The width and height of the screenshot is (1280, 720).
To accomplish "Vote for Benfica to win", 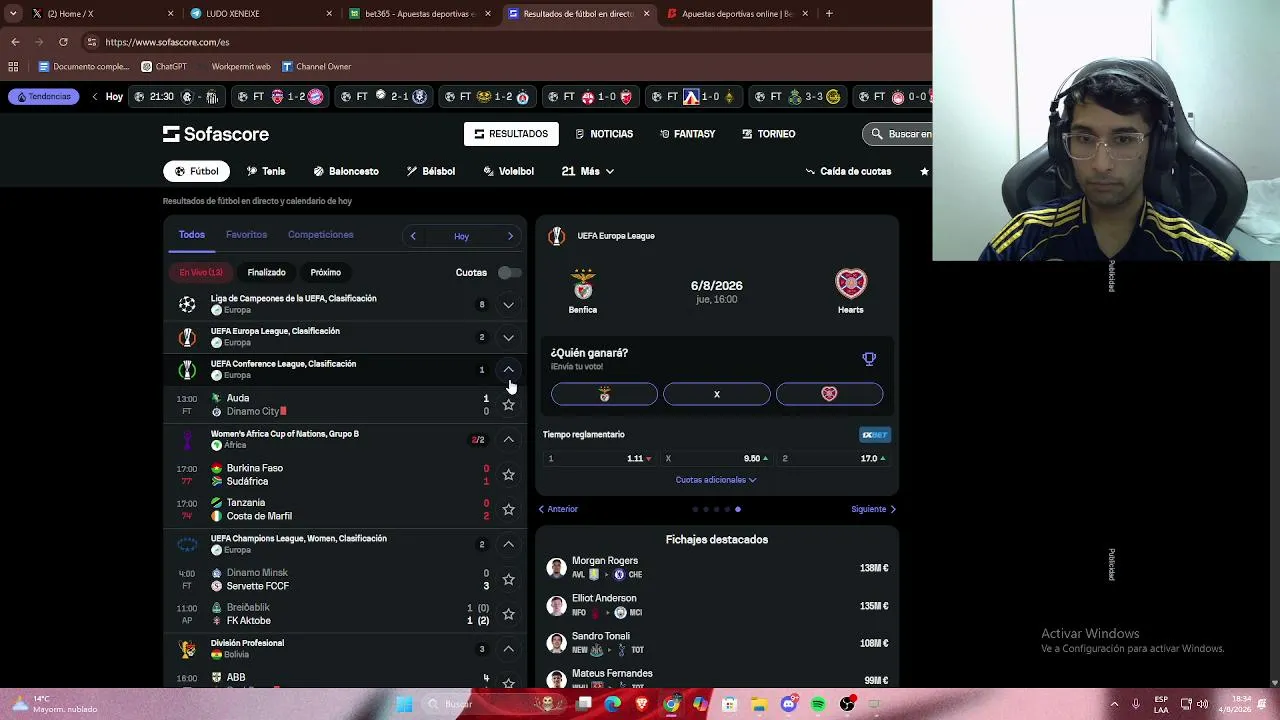I will (604, 394).
